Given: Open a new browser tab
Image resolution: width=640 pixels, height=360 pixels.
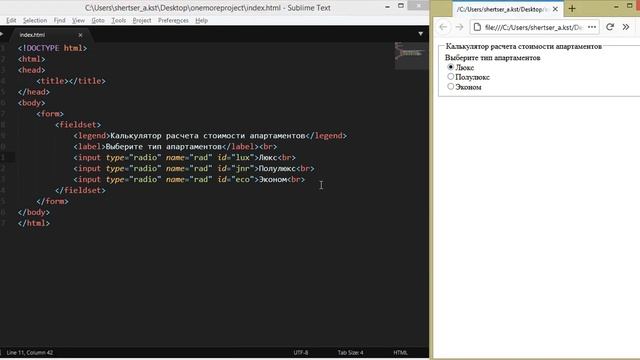Looking at the screenshot, I should [572, 9].
